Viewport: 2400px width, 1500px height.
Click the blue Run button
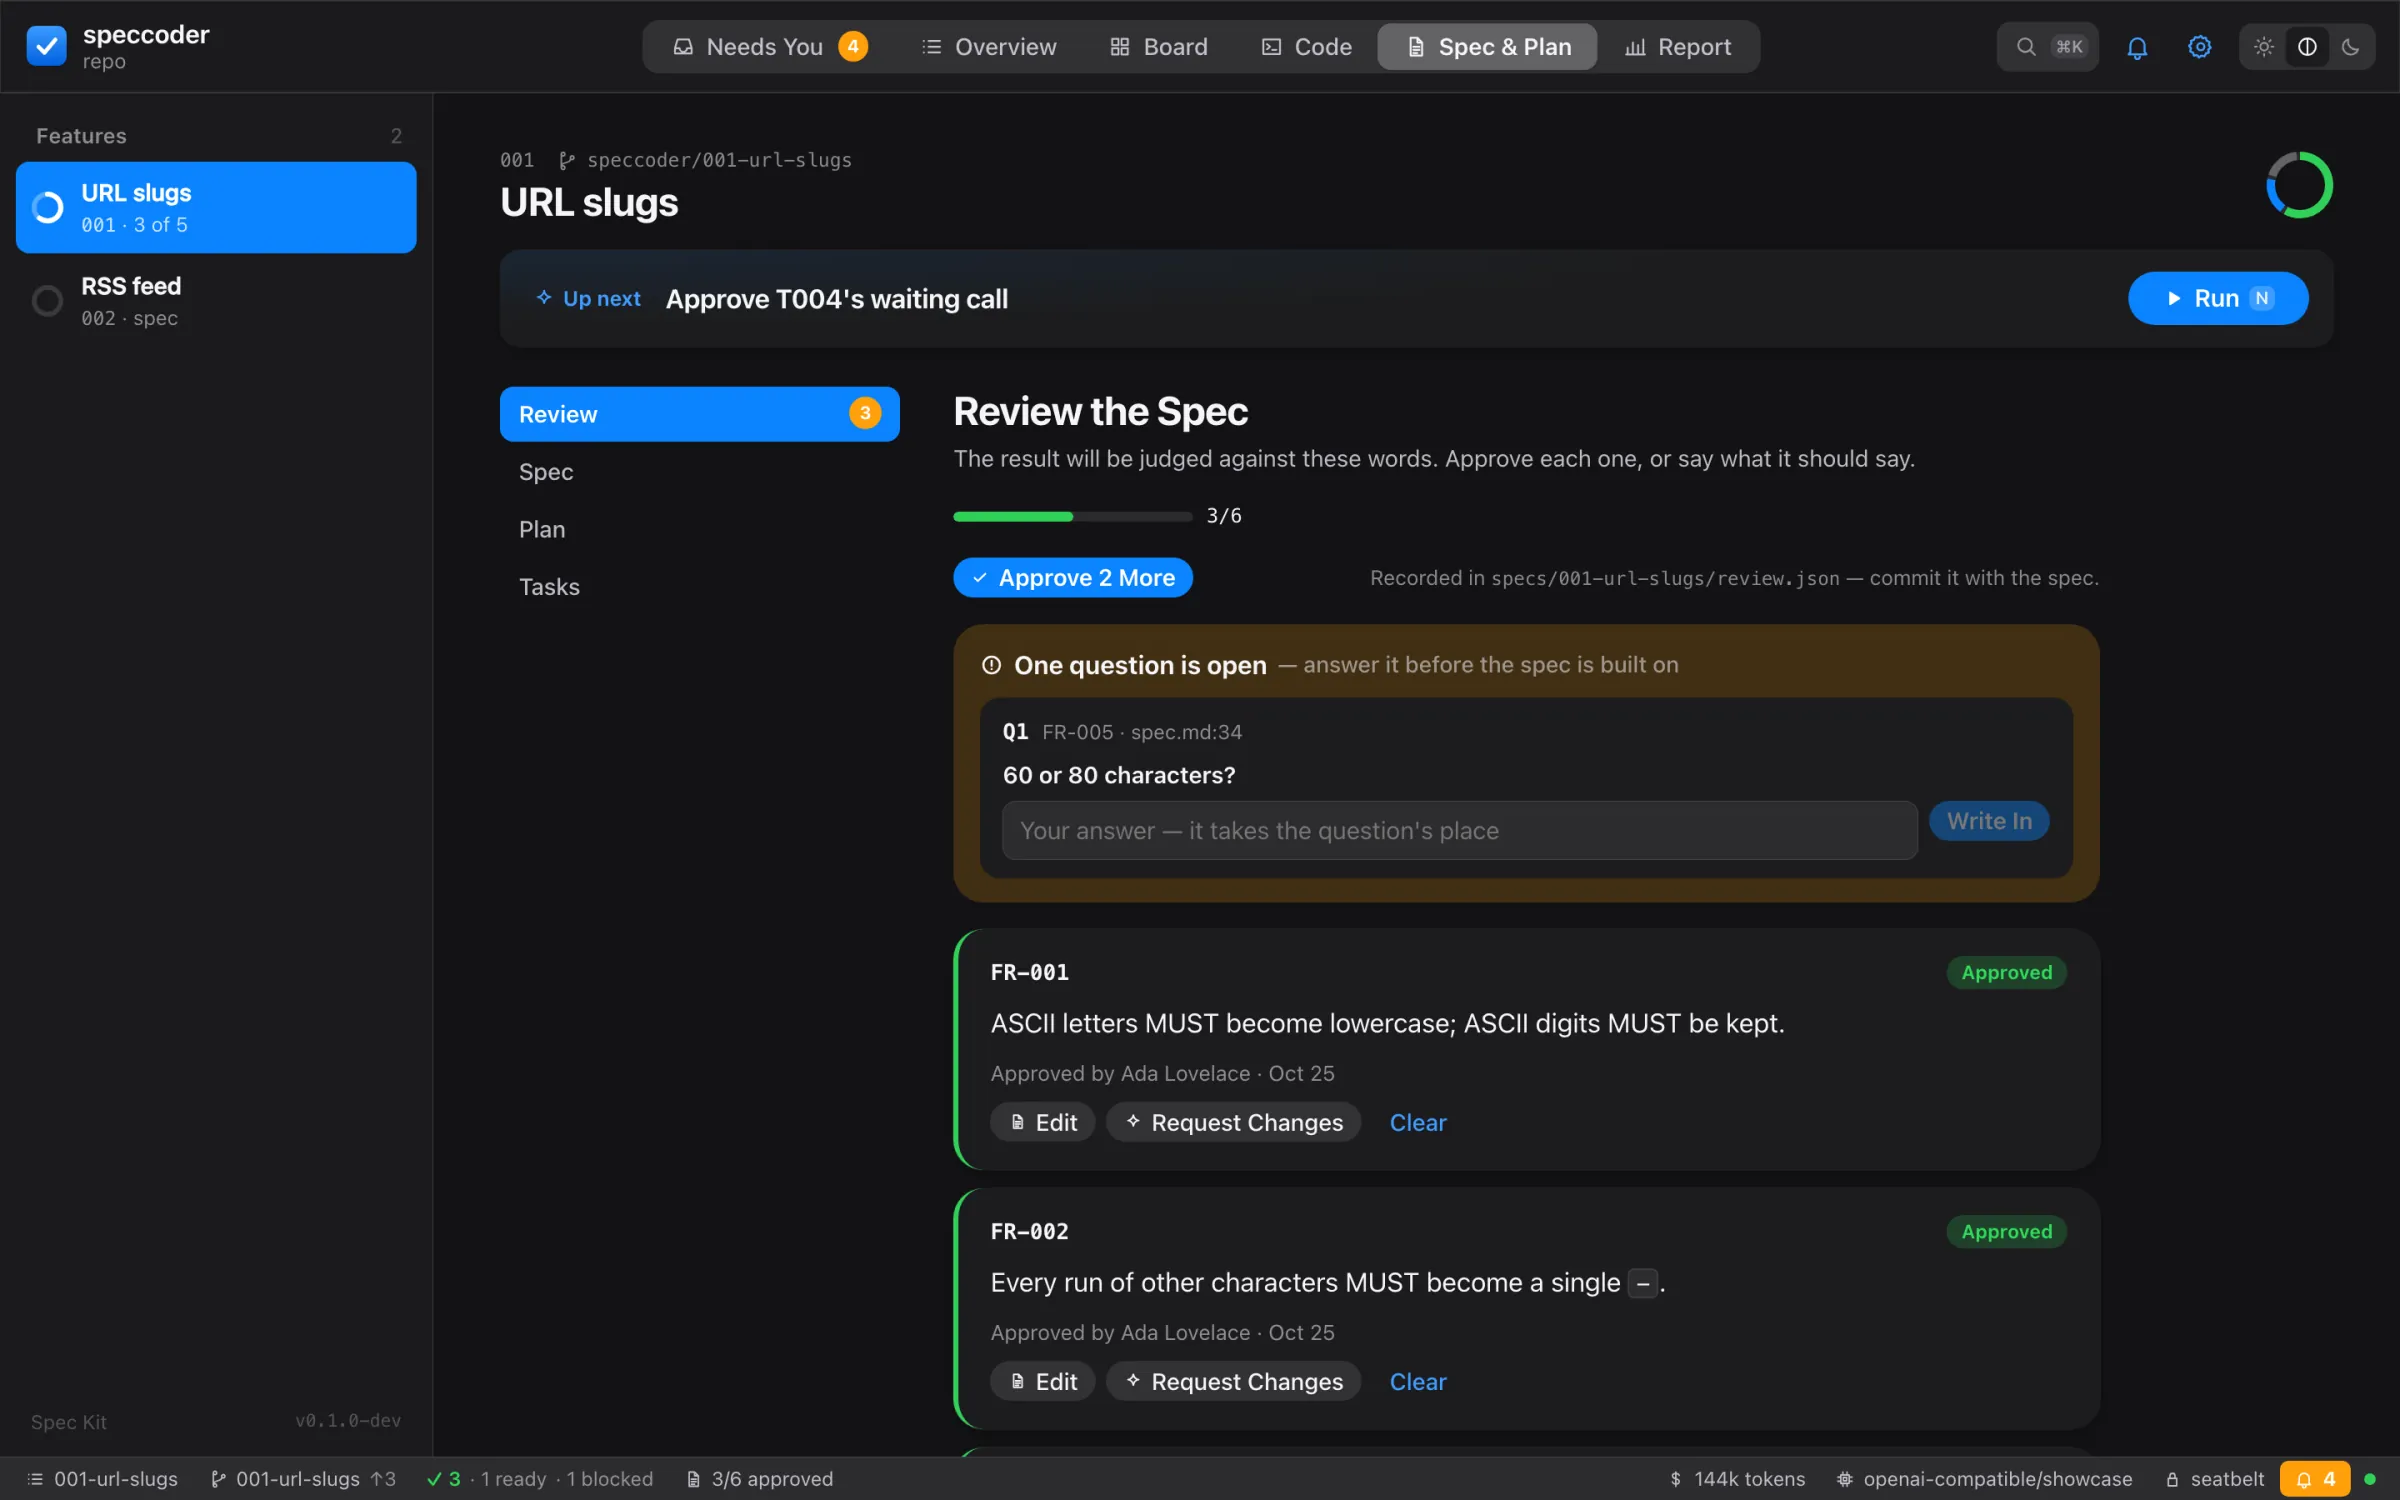(2217, 298)
